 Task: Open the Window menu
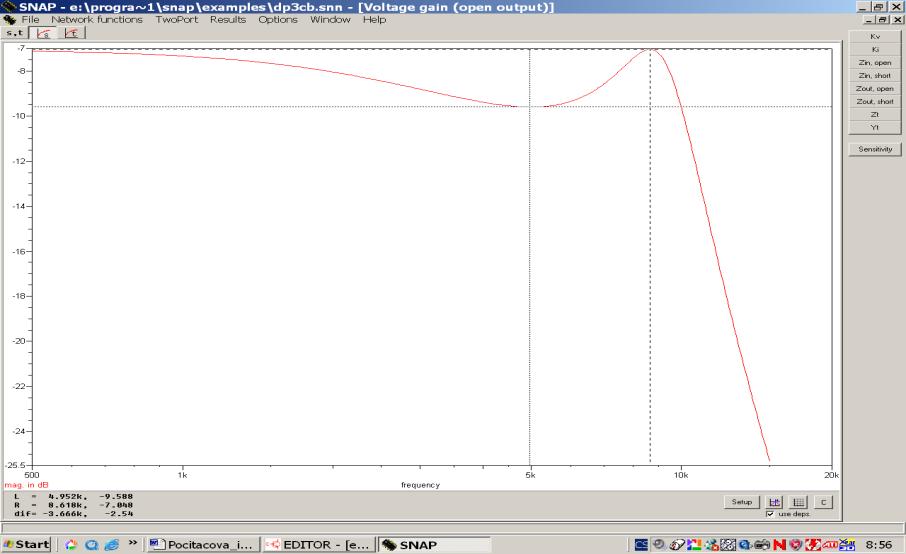tap(330, 20)
